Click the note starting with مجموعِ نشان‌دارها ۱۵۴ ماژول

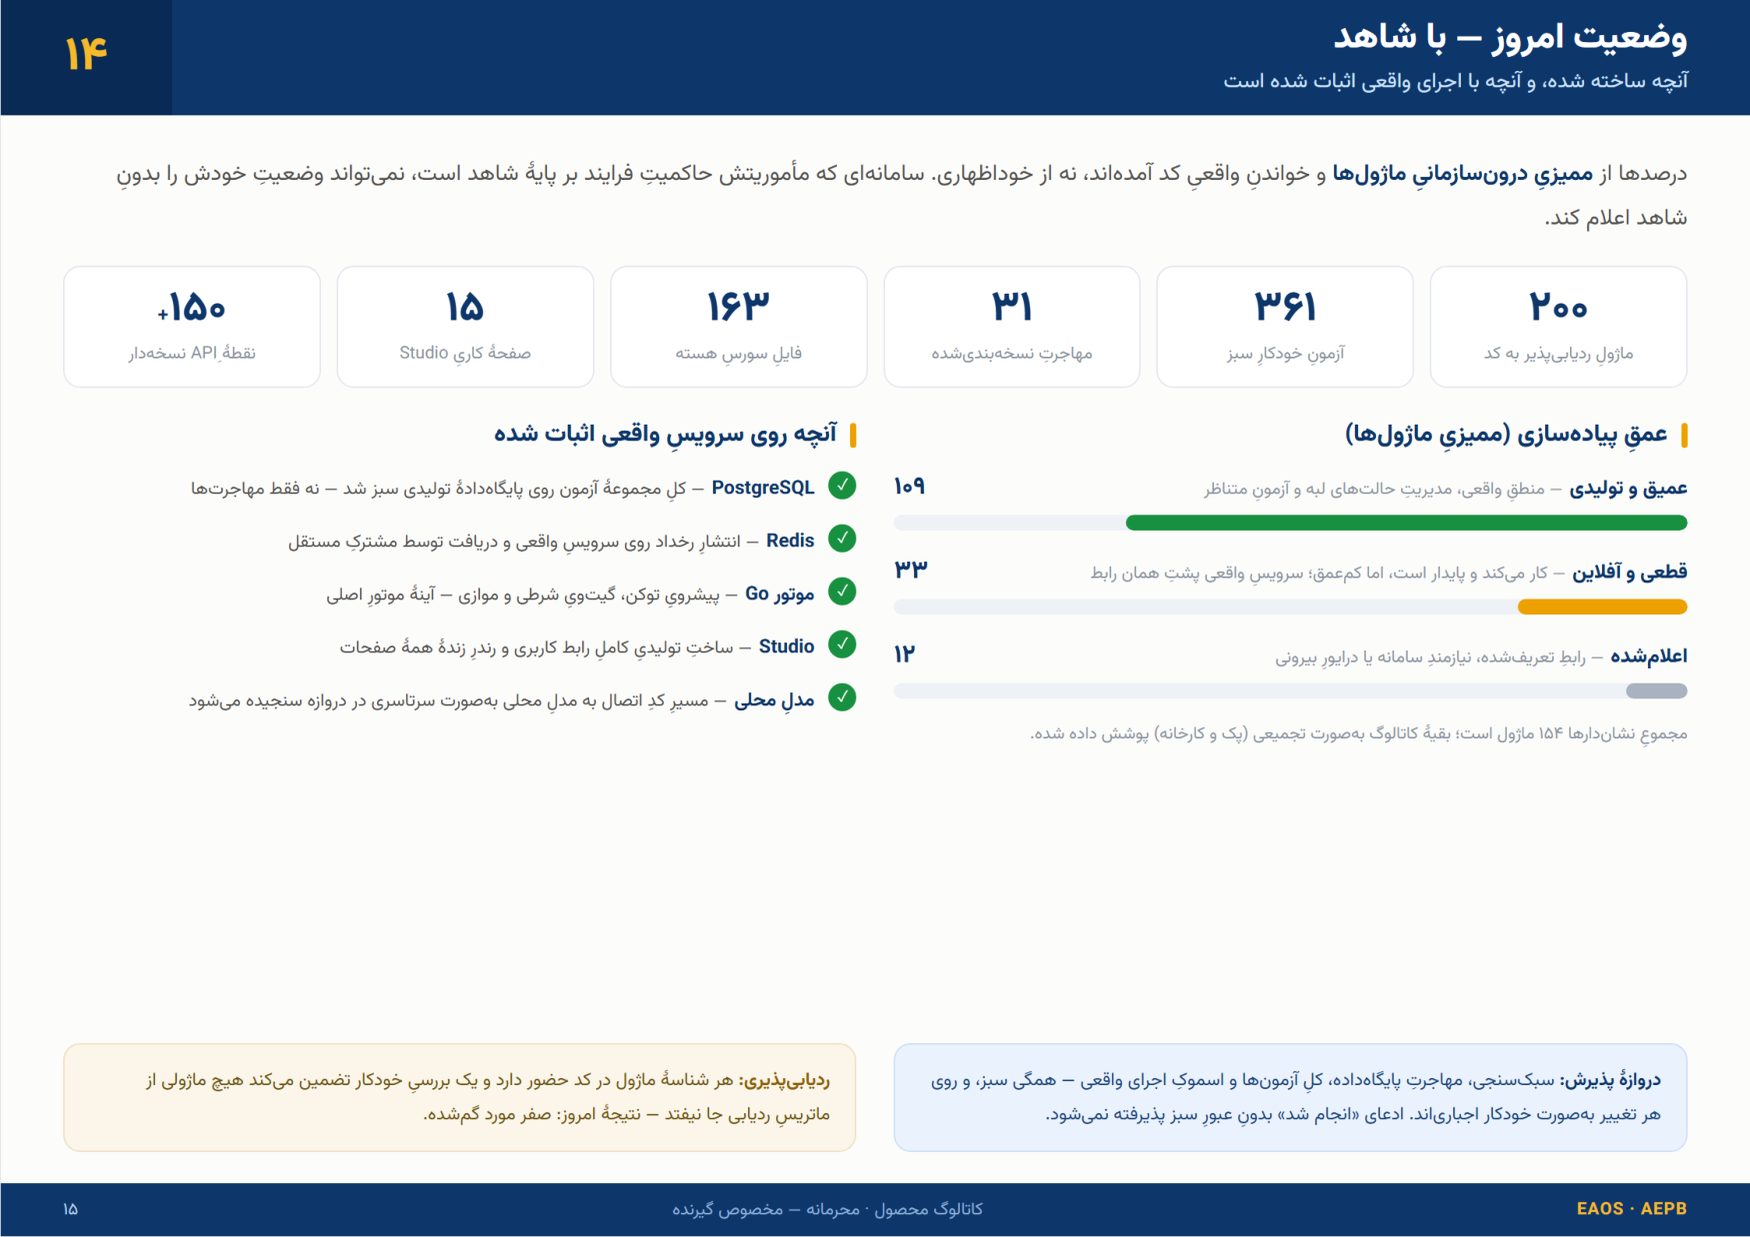coord(1359,734)
